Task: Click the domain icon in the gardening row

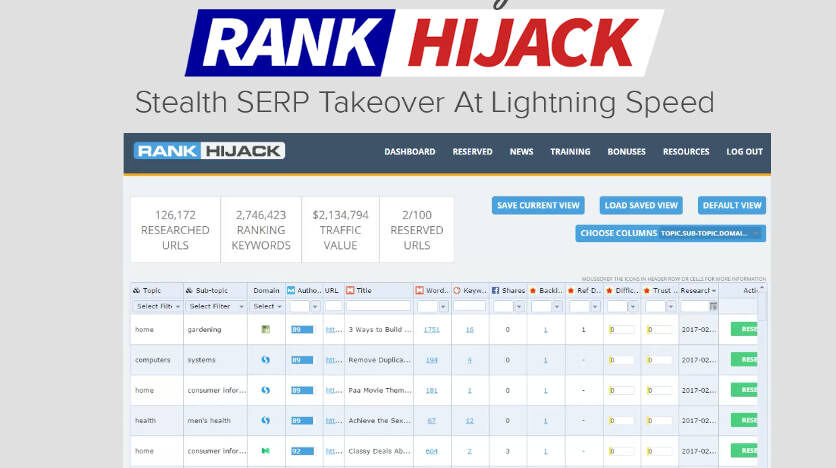Action: point(266,329)
